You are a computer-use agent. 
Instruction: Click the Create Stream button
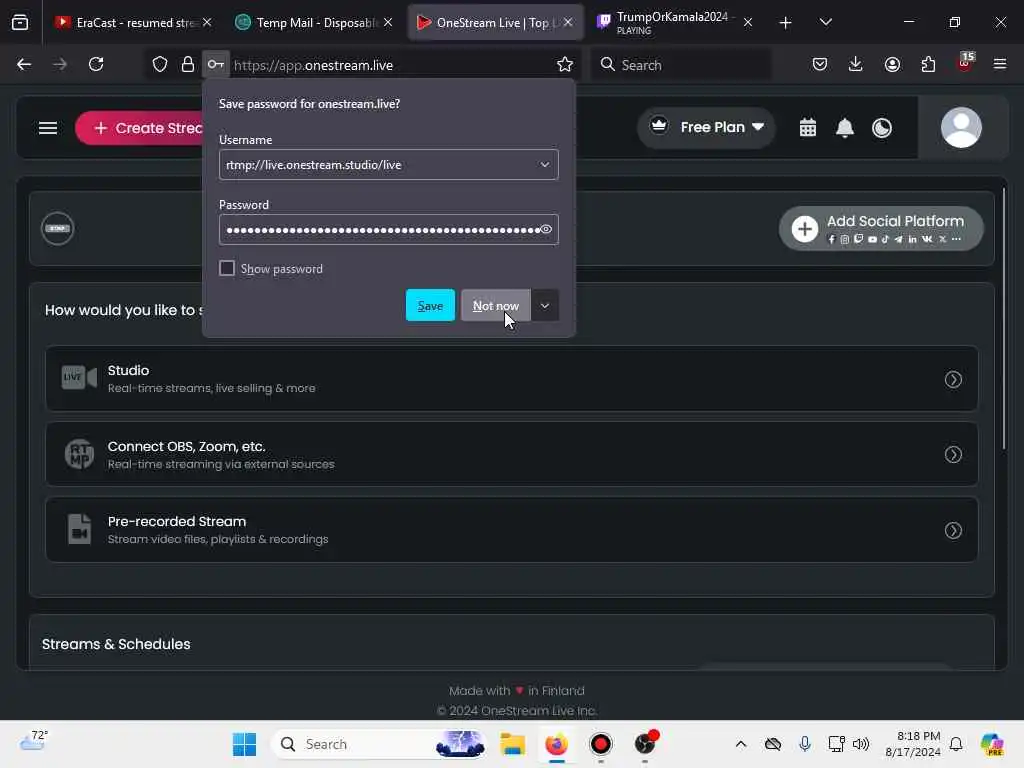point(140,128)
